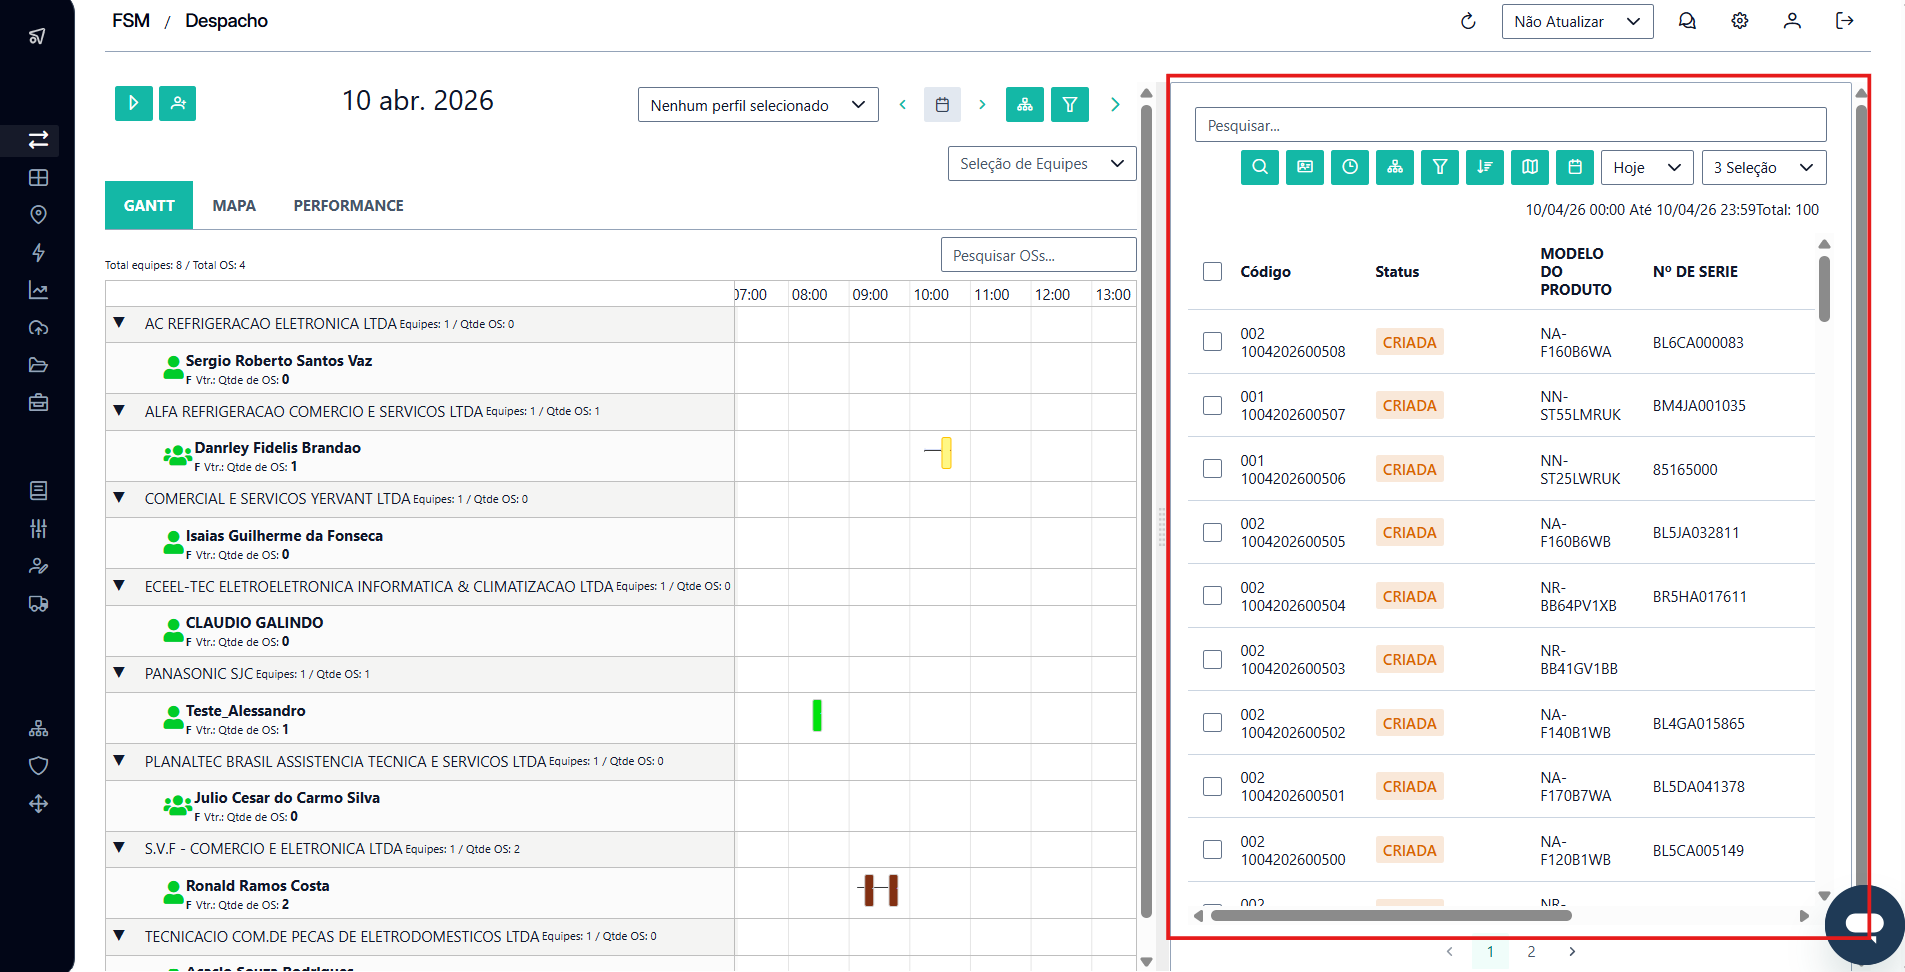Open the Nenhum perfil selecionado dropdown
This screenshot has width=1905, height=972.
point(757,105)
